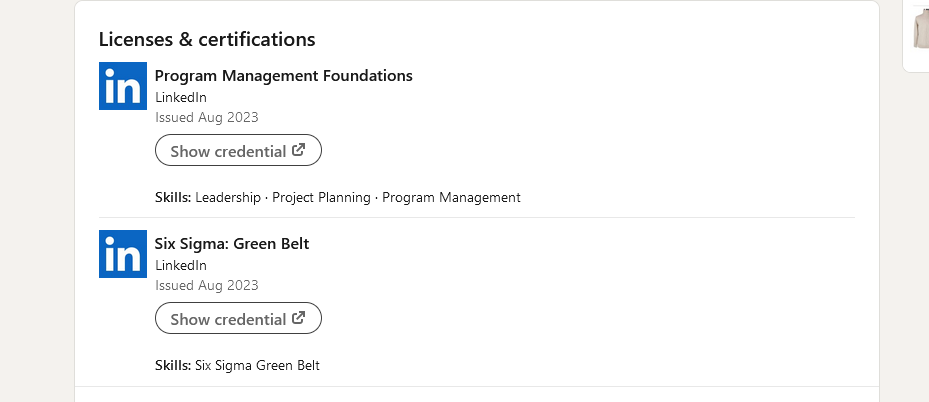Click Issued Aug 2023 under Six Sigma: Green Belt
929x402 pixels.
(x=207, y=285)
